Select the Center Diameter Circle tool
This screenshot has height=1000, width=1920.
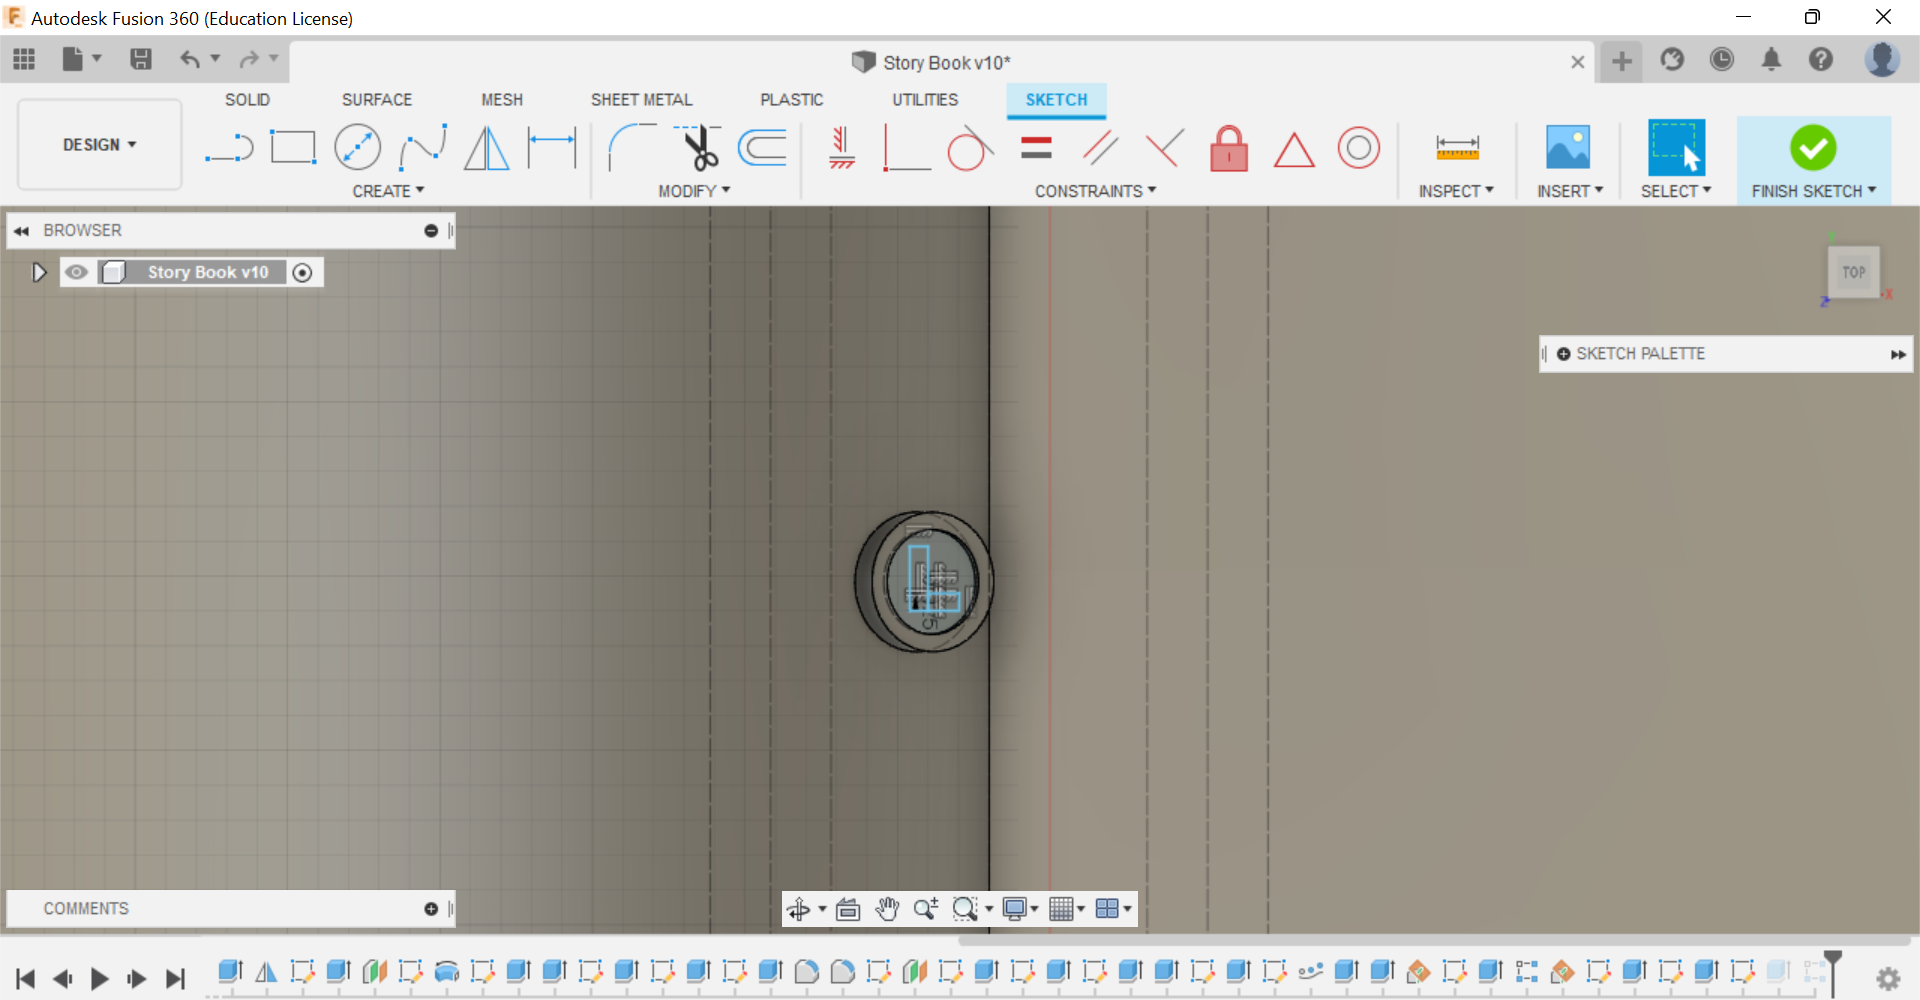coord(357,148)
